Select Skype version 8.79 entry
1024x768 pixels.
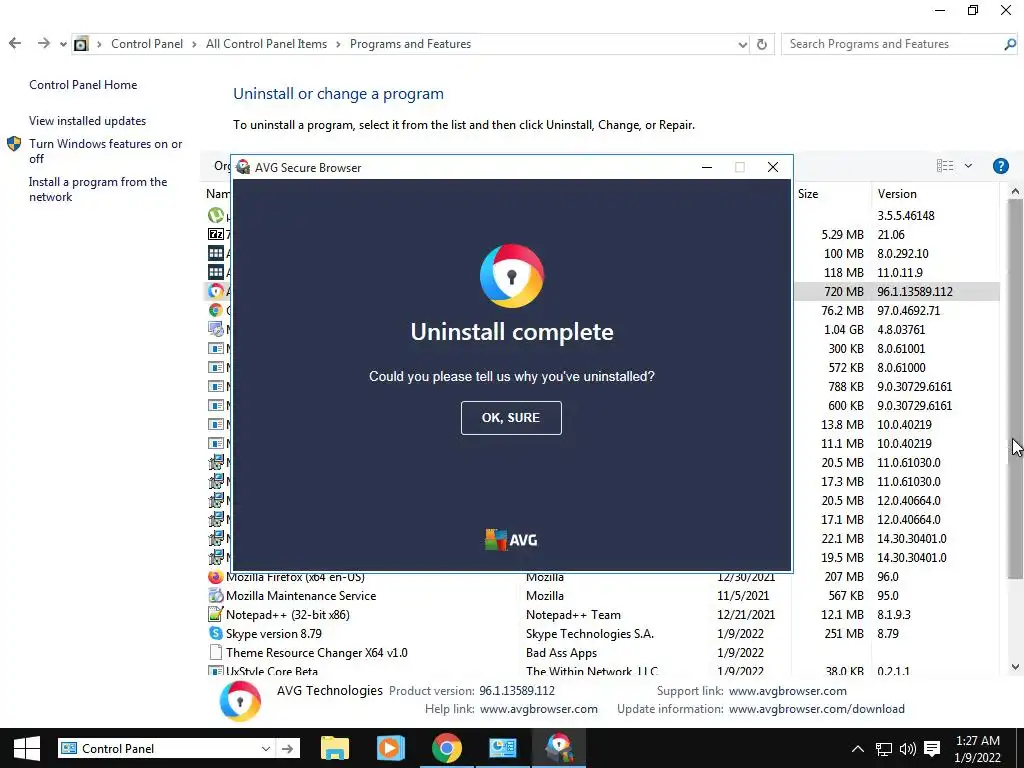tap(274, 633)
